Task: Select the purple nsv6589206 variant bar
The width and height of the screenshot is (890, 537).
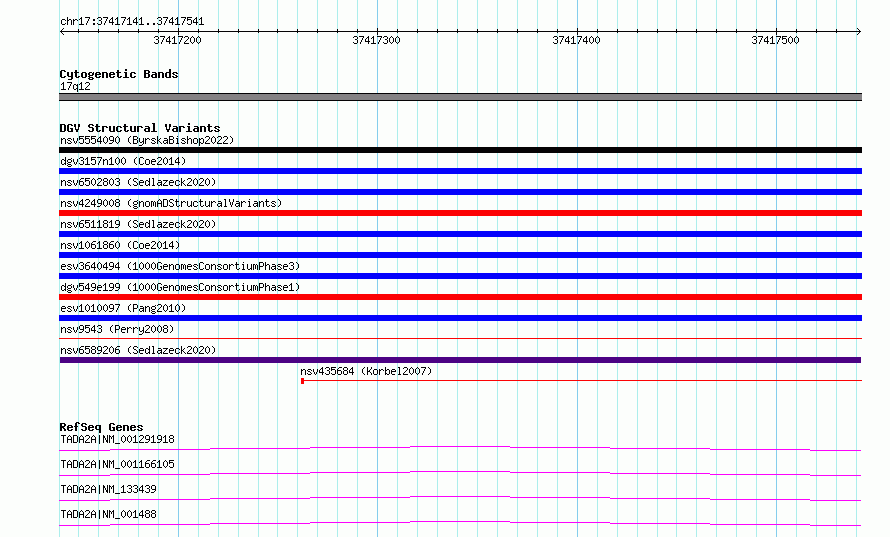Action: [x=460, y=360]
